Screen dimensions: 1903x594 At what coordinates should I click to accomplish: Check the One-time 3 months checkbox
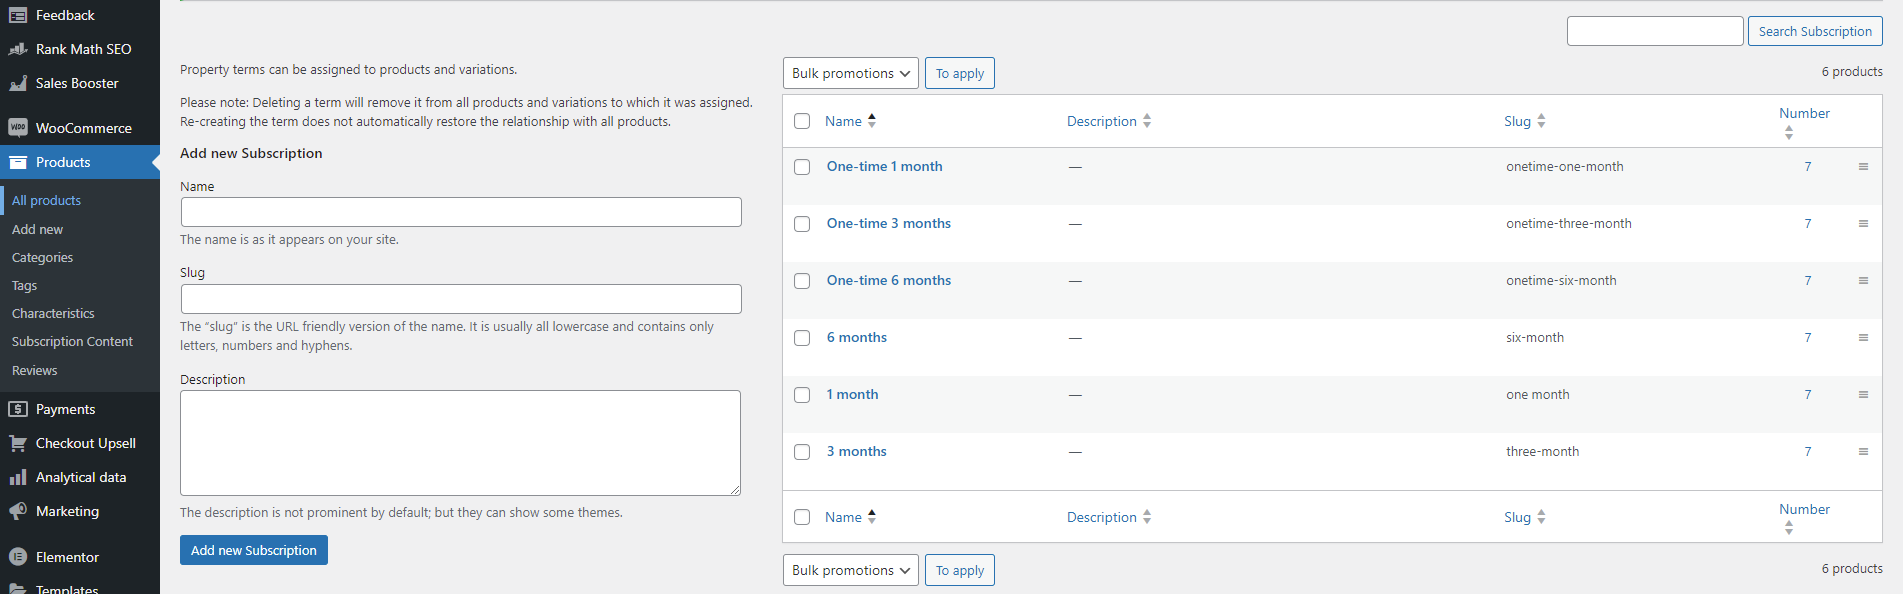[802, 224]
